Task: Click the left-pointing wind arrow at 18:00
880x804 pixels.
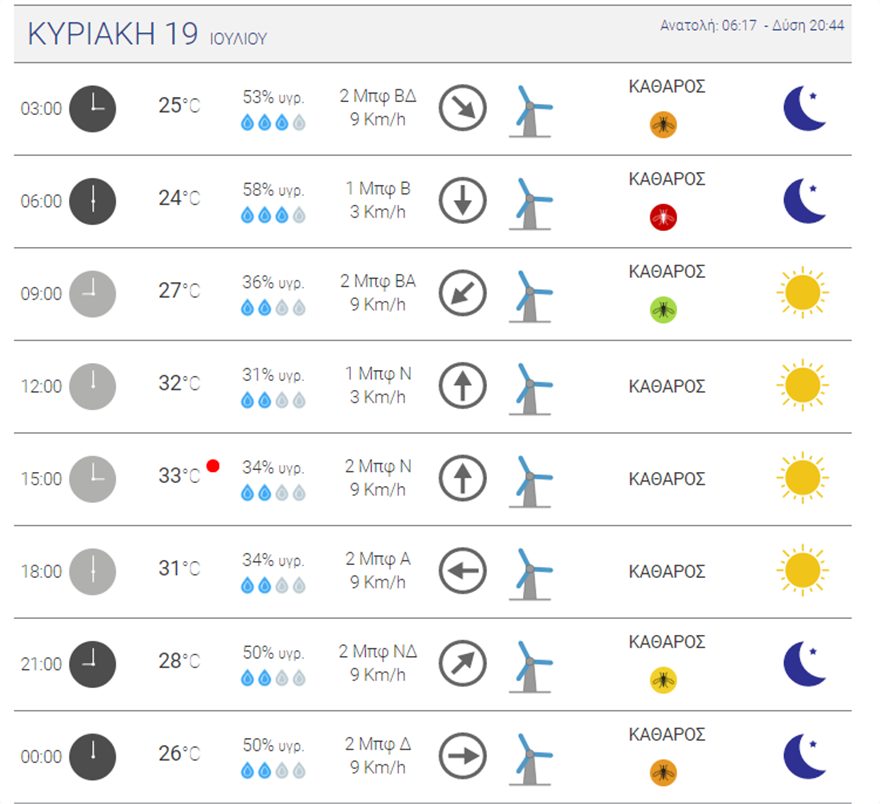Action: [x=463, y=572]
